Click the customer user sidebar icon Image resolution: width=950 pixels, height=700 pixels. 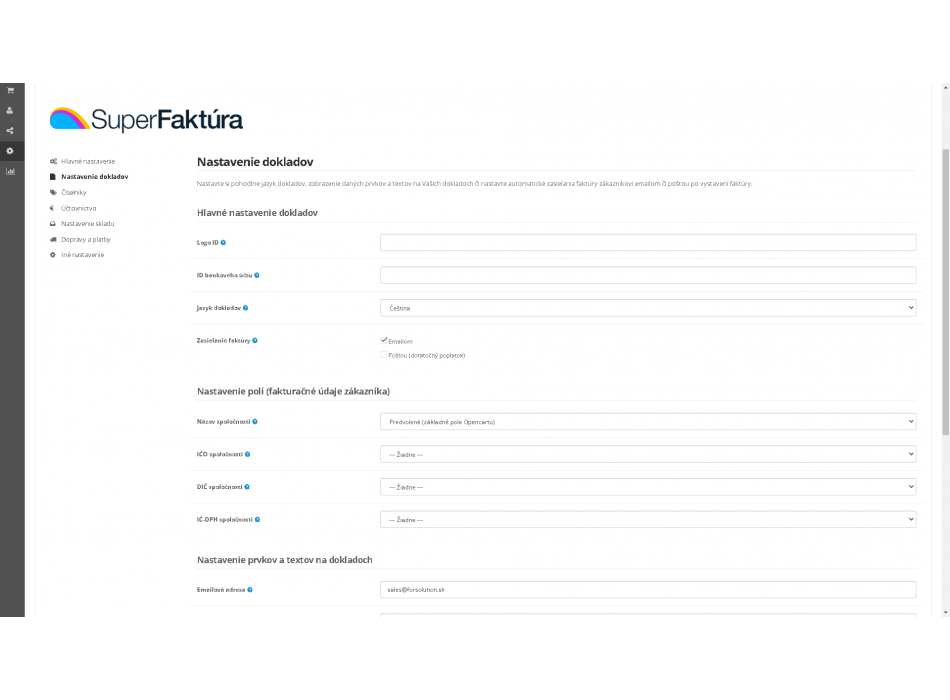(10, 110)
